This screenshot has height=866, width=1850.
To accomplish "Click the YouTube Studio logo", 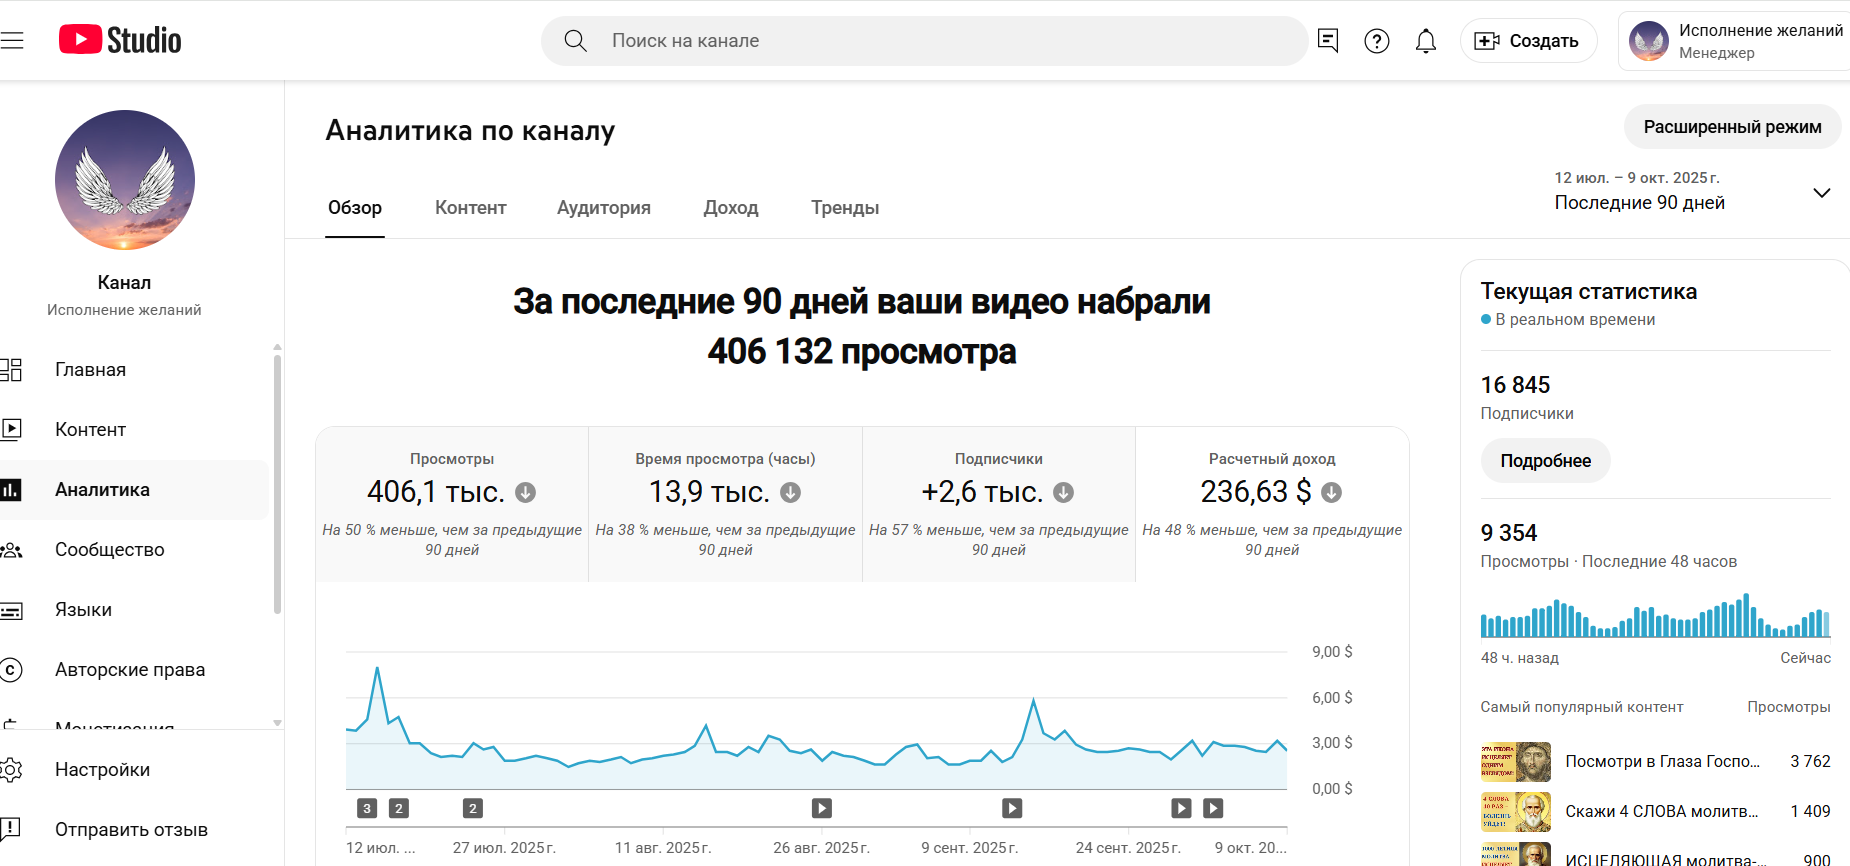I will pyautogui.click(x=120, y=40).
